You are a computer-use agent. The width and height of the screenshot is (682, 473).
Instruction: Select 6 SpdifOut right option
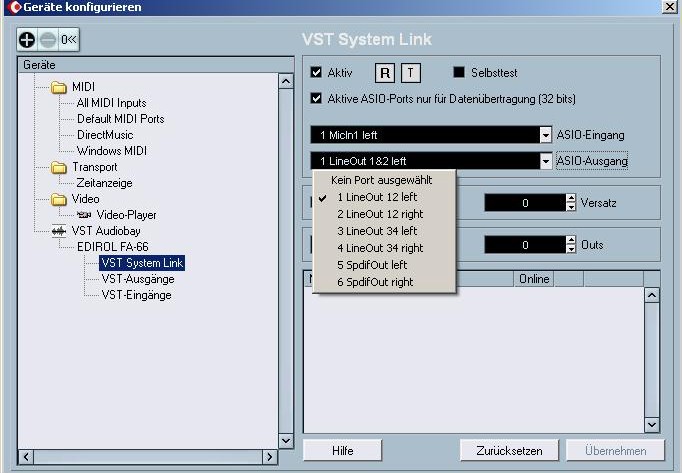click(x=384, y=282)
